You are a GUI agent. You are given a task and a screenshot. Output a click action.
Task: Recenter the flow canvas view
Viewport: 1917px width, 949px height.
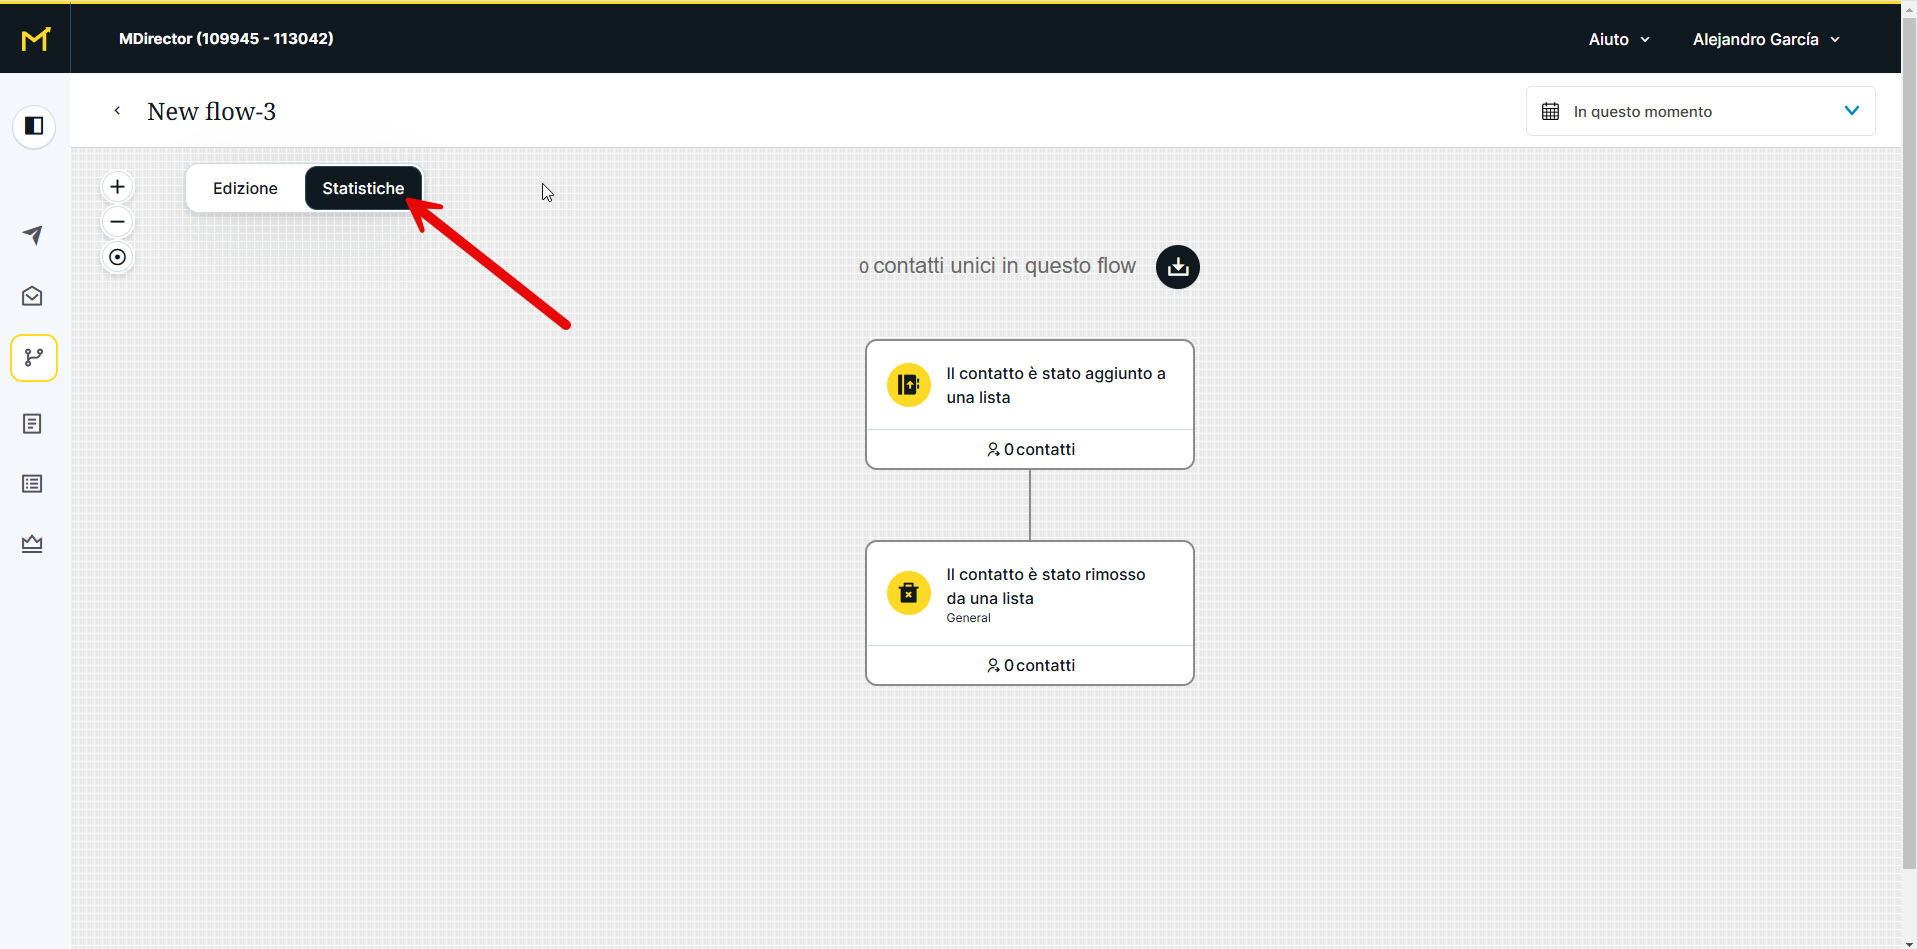point(117,257)
